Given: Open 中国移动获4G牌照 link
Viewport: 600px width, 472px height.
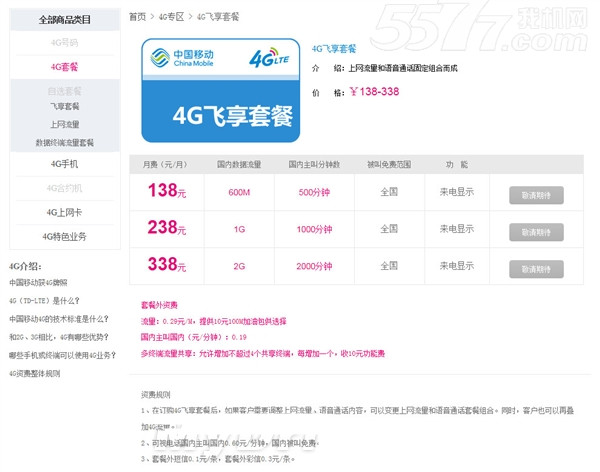Looking at the screenshot, I should click(x=38, y=283).
